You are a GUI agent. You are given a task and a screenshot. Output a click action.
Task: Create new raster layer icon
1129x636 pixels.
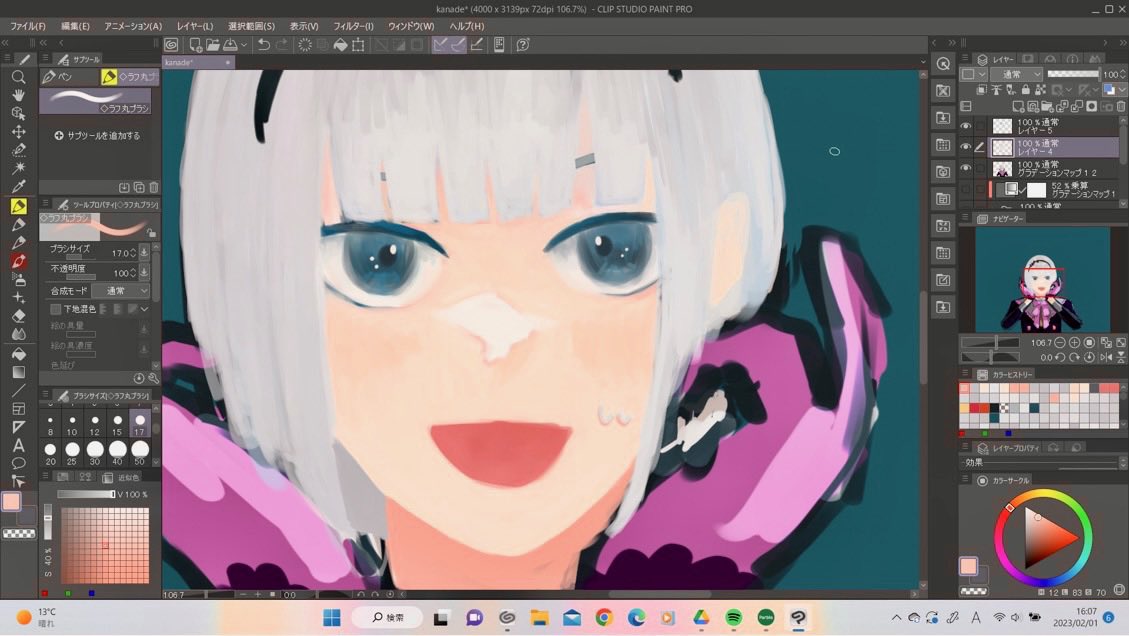[1018, 107]
